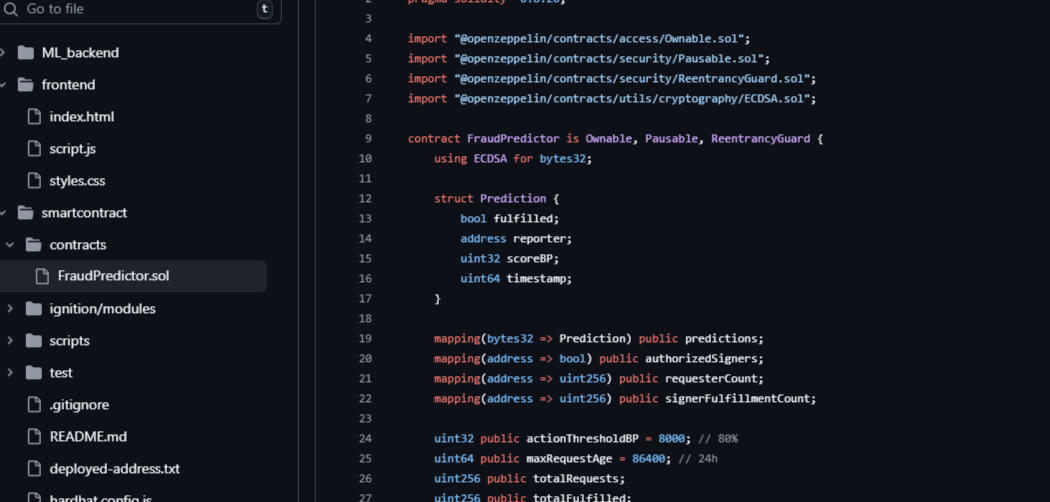Click the contracts folder icon

tap(33, 245)
